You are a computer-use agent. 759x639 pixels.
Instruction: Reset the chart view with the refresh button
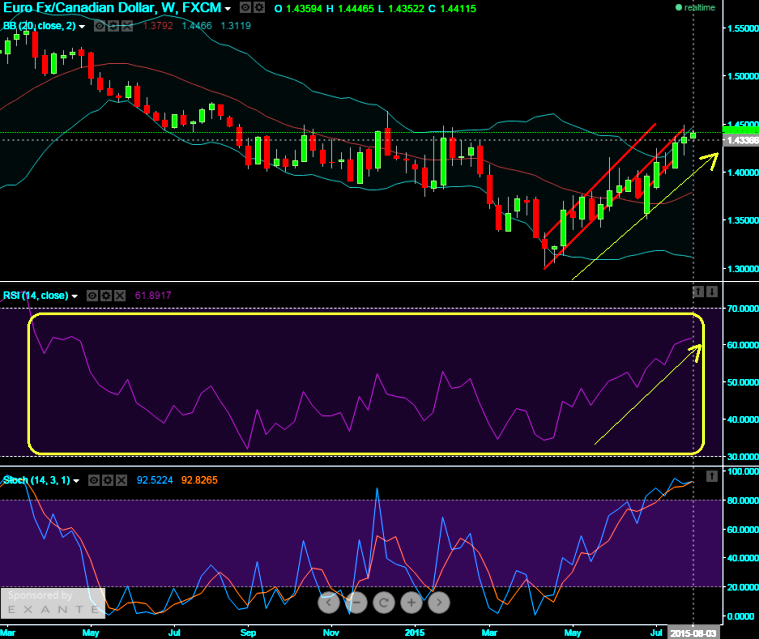tap(384, 603)
